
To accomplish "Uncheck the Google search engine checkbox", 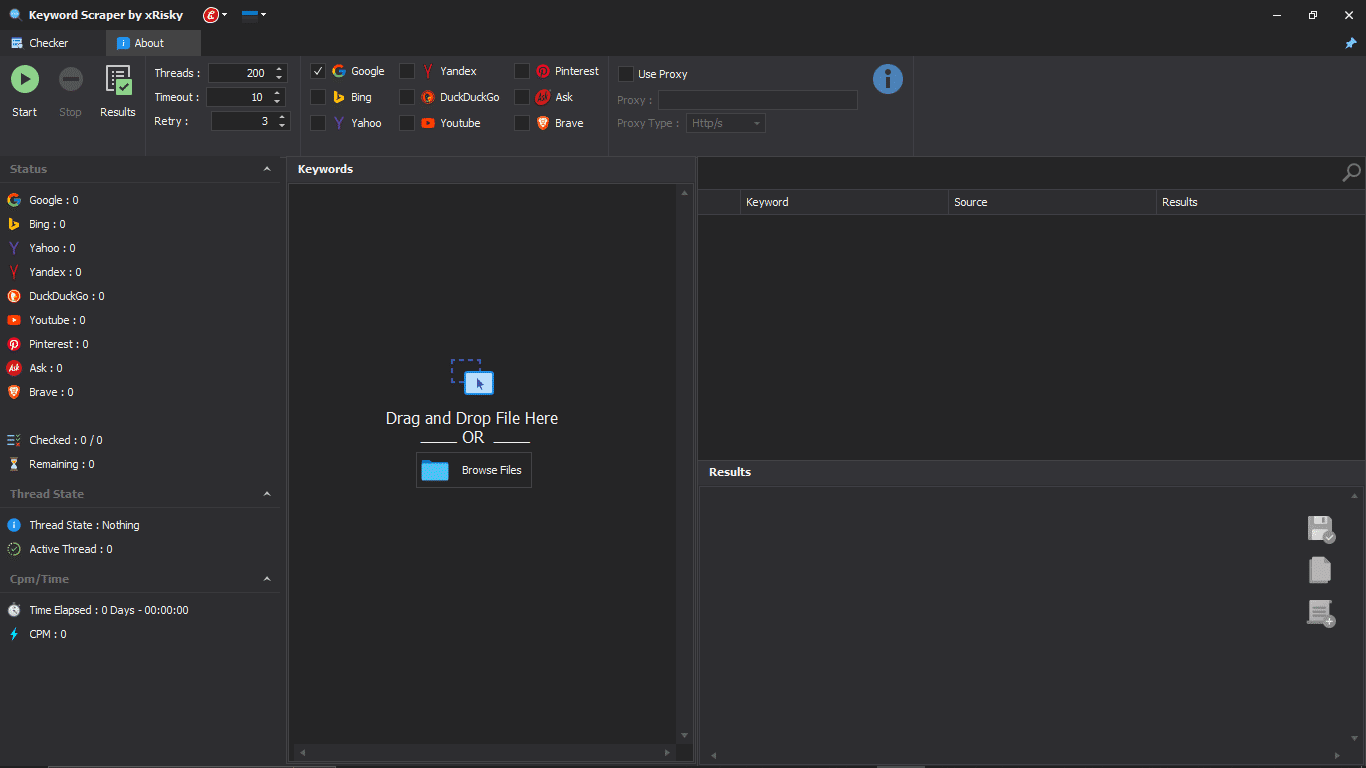I will (x=318, y=71).
